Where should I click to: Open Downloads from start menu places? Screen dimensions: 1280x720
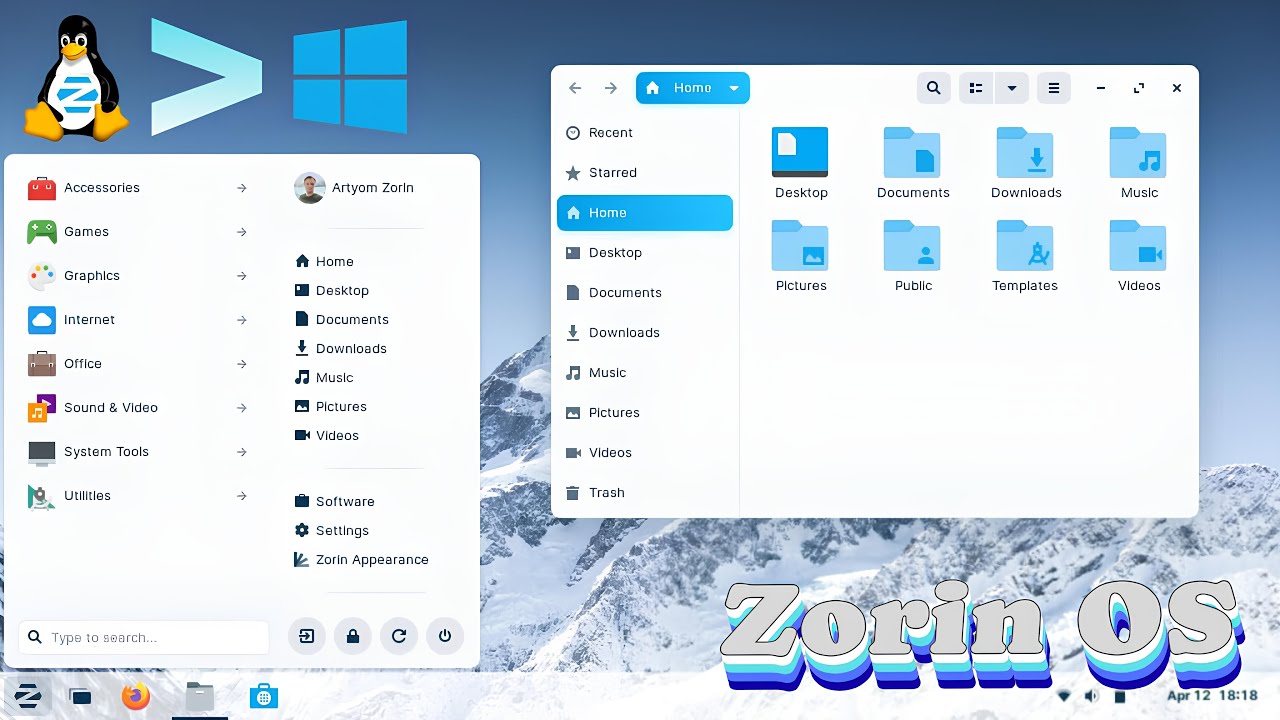[x=341, y=348]
